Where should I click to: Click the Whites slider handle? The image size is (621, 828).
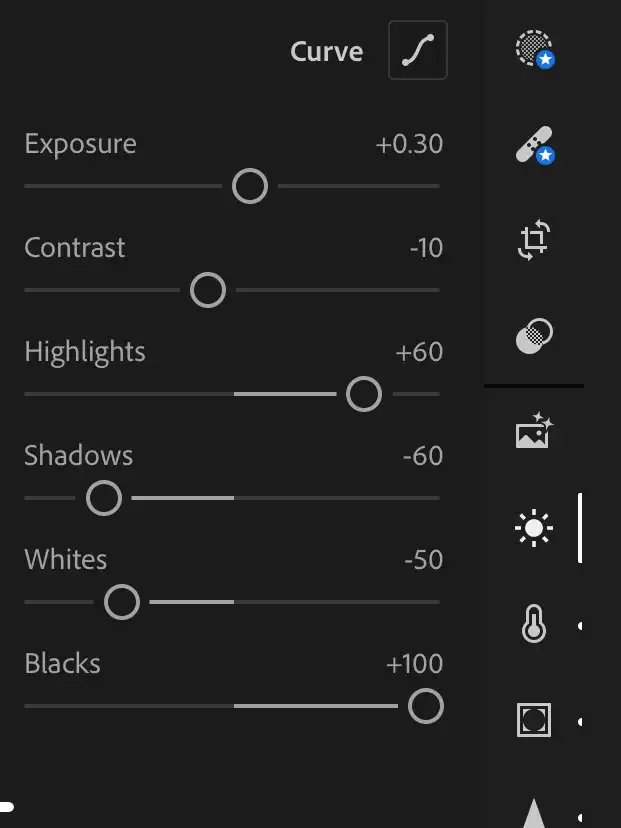point(122,602)
